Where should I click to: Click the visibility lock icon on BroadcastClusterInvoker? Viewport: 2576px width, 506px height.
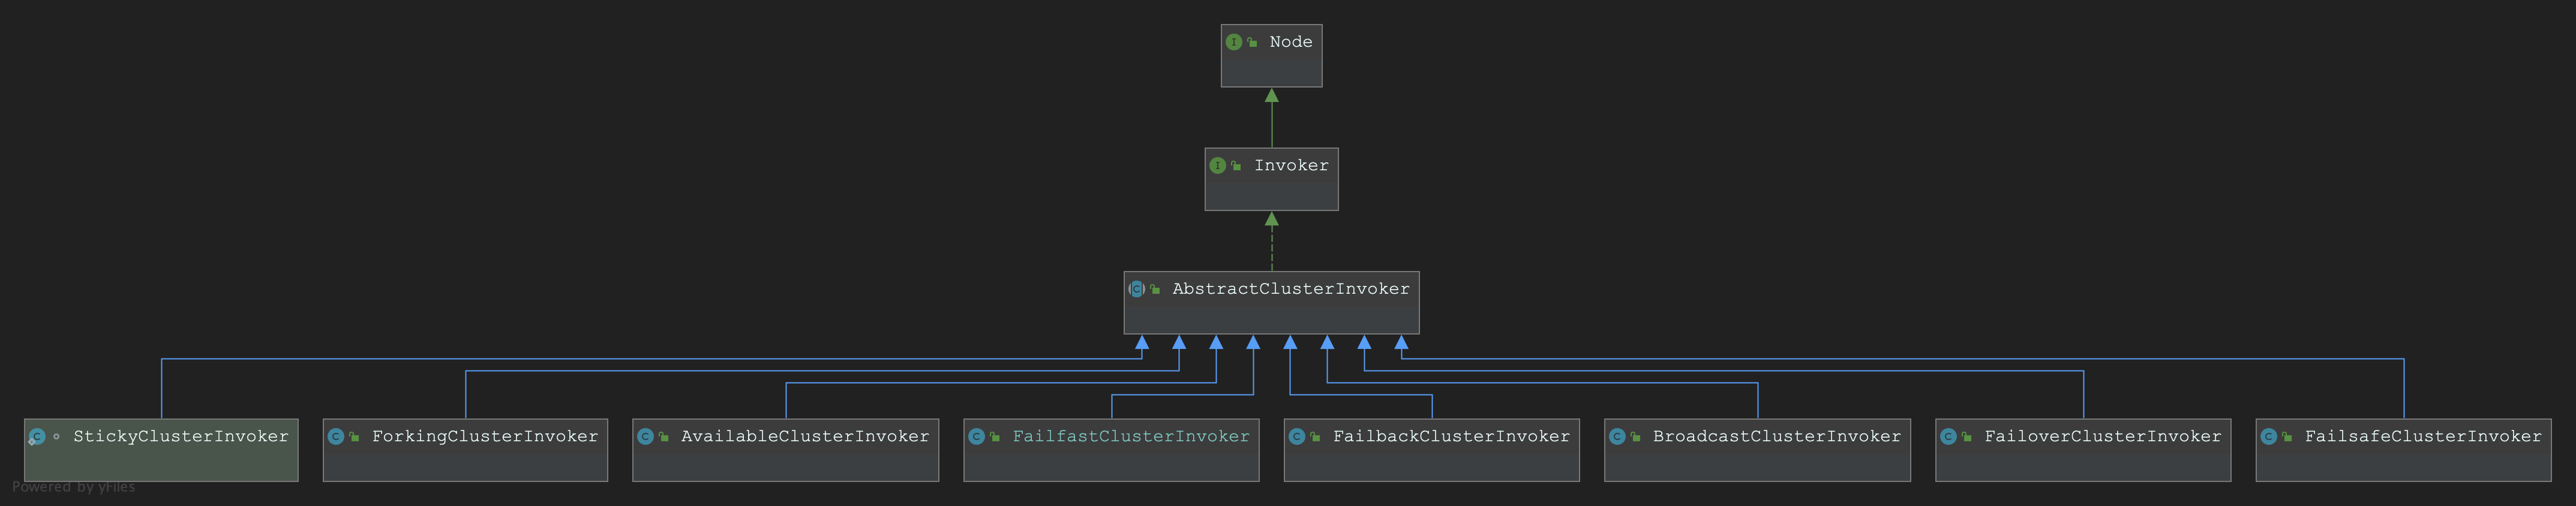click(1635, 437)
